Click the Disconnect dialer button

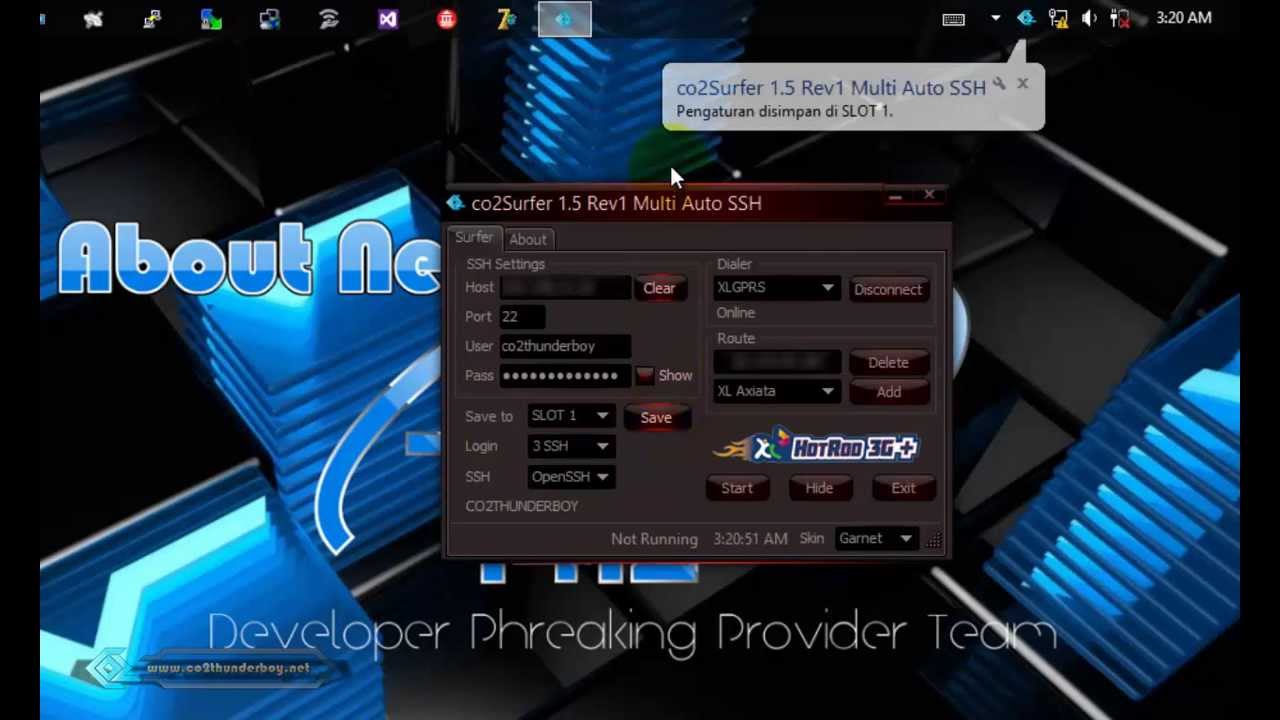point(888,289)
